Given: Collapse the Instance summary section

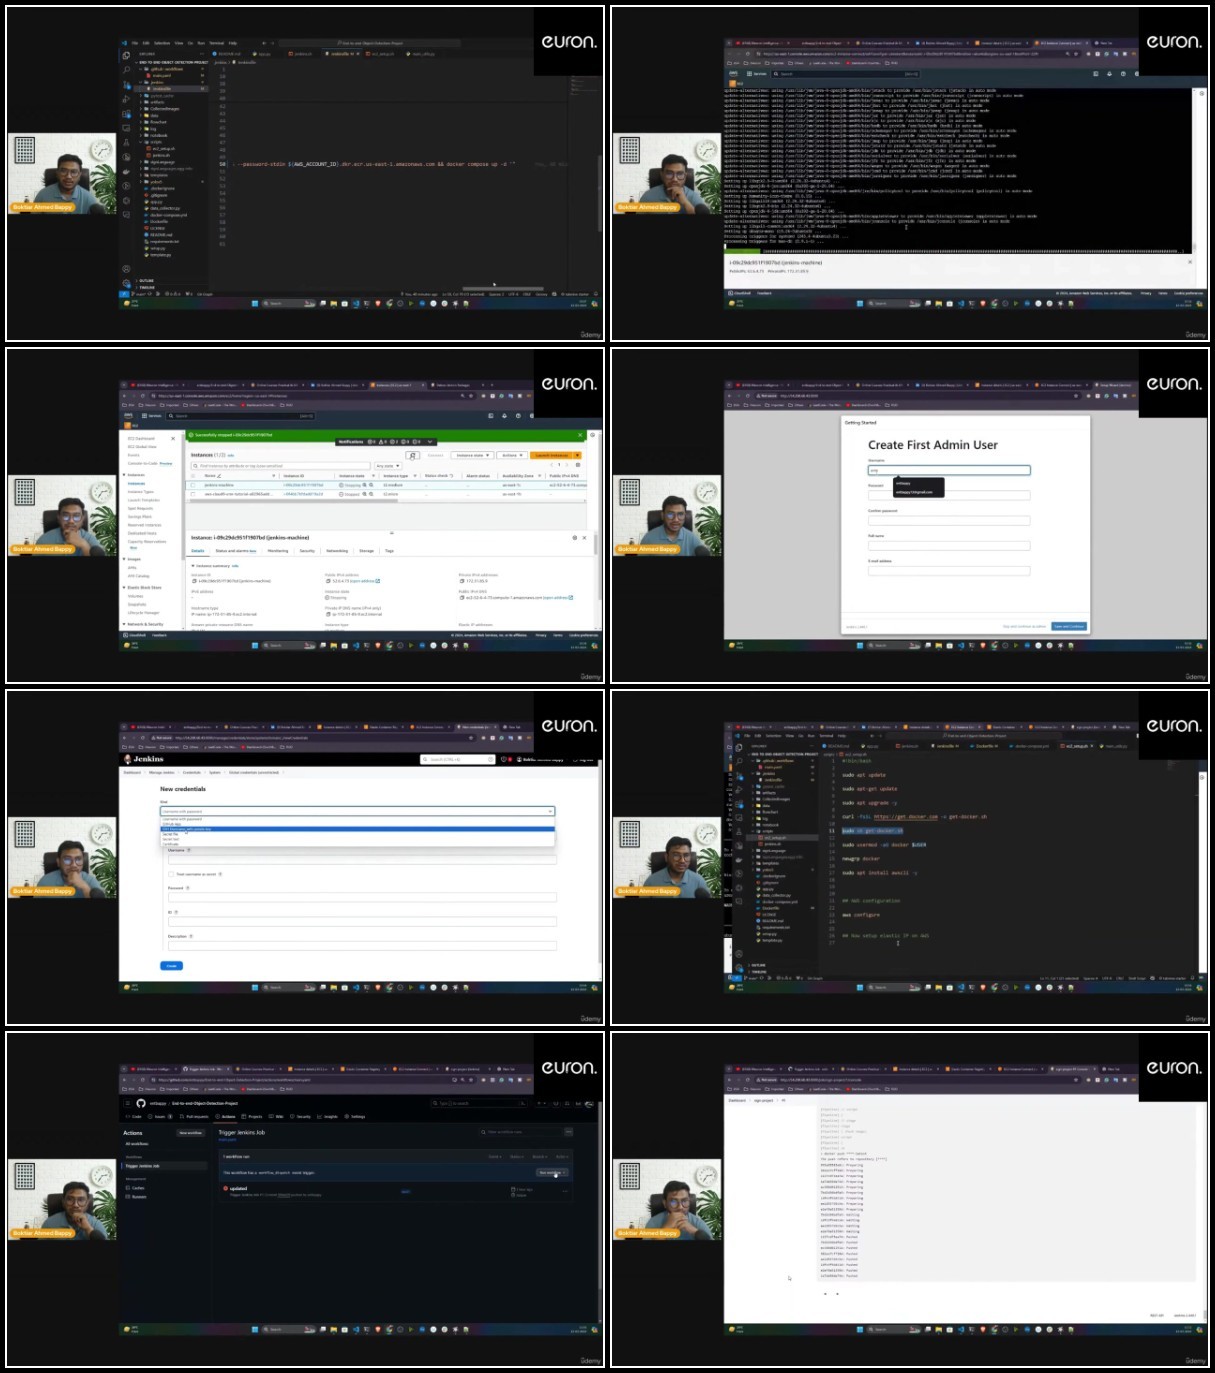Looking at the screenshot, I should click(193, 566).
